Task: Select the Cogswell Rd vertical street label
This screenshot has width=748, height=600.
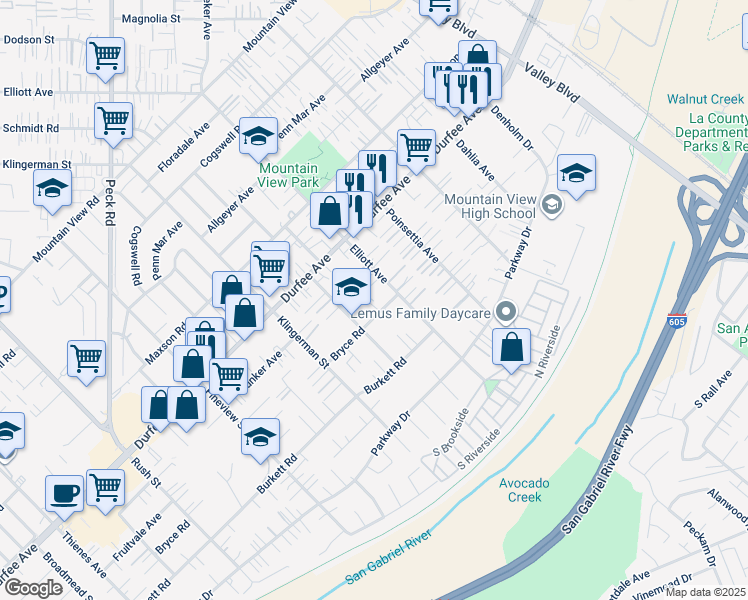Action: pyautogui.click(x=136, y=256)
